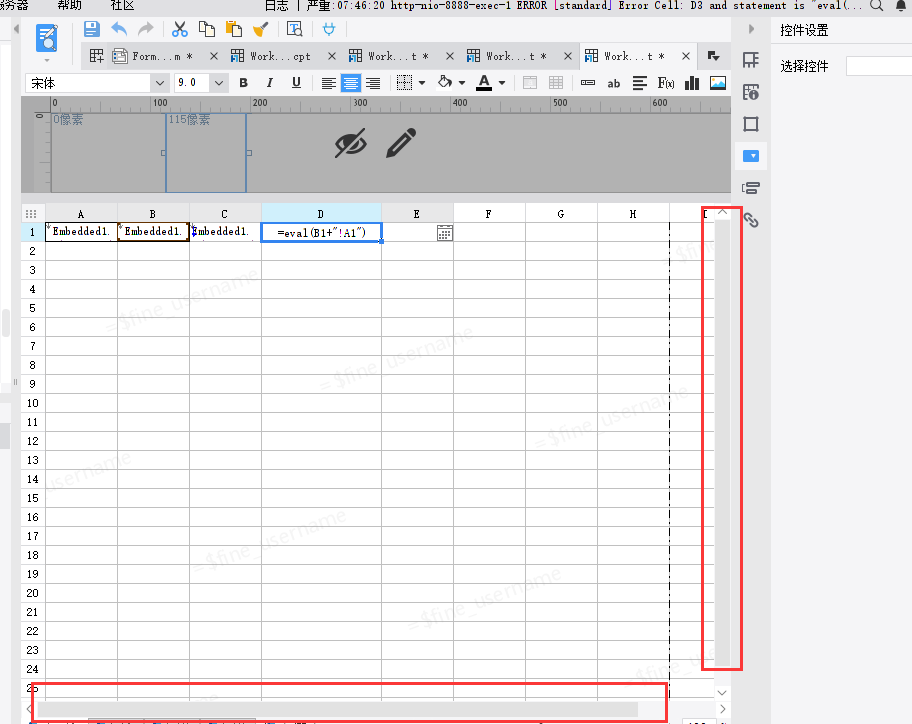Screen dimensions: 912x724
Task: Click the fill color bucket
Action: (445, 83)
